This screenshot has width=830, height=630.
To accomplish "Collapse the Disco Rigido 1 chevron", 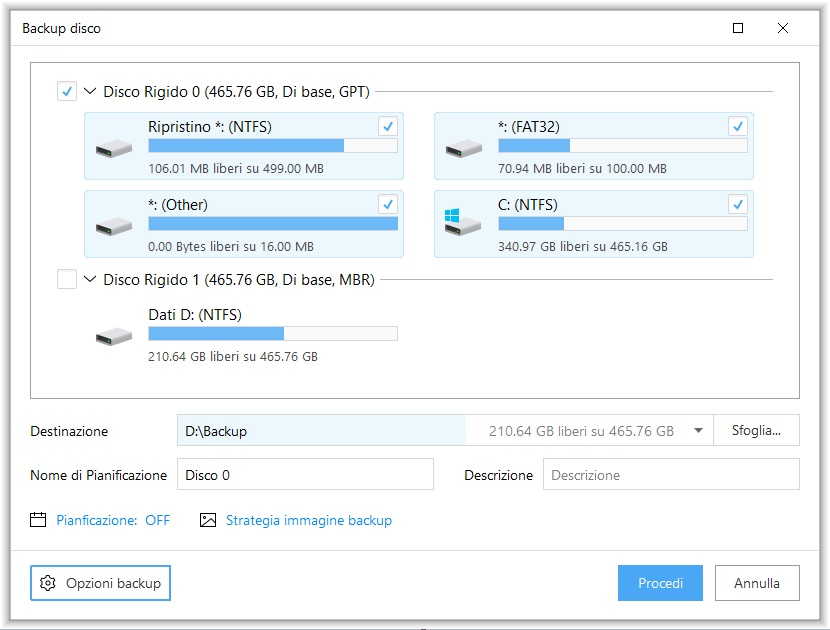I will tap(90, 280).
